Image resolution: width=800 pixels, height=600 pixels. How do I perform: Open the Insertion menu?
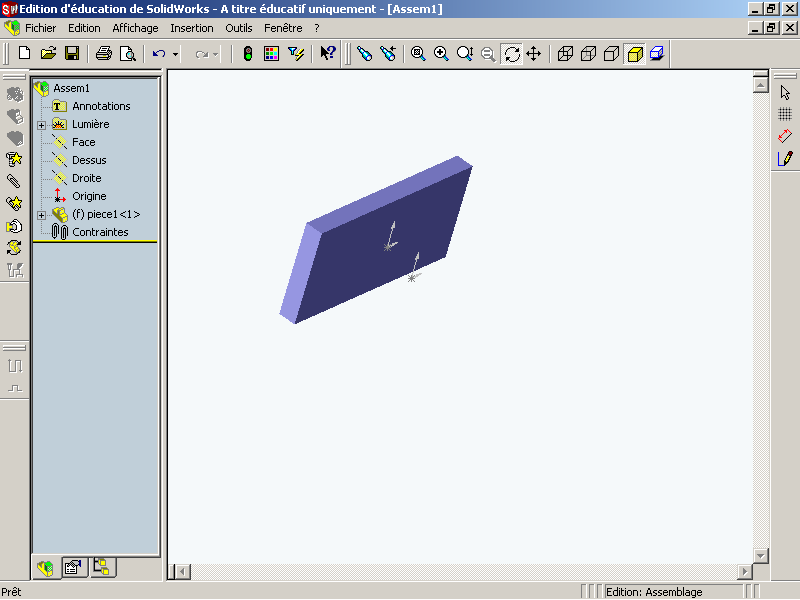pyautogui.click(x=192, y=28)
